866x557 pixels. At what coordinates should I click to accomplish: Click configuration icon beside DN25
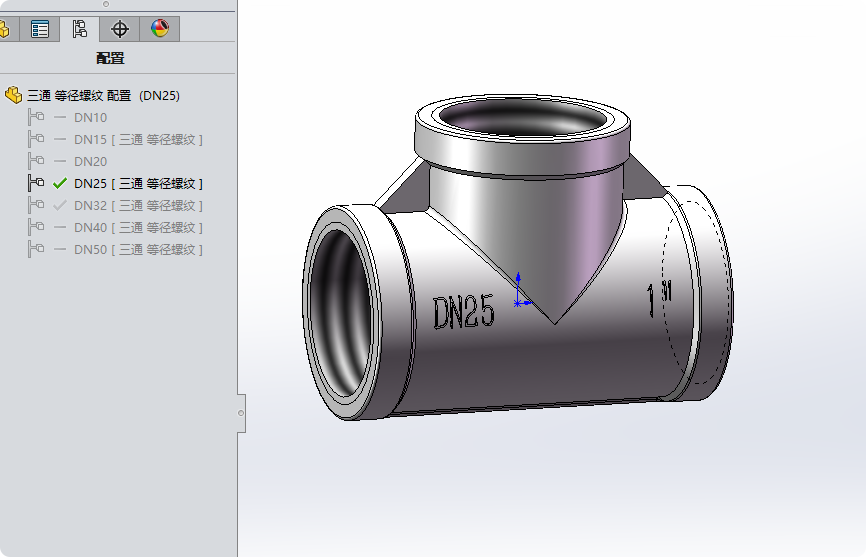click(36, 183)
